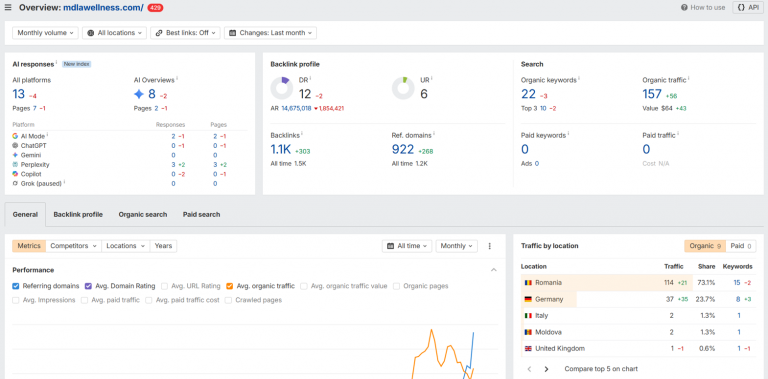768x379 pixels.
Task: Enable the Organic pages checkbox
Action: (397, 286)
